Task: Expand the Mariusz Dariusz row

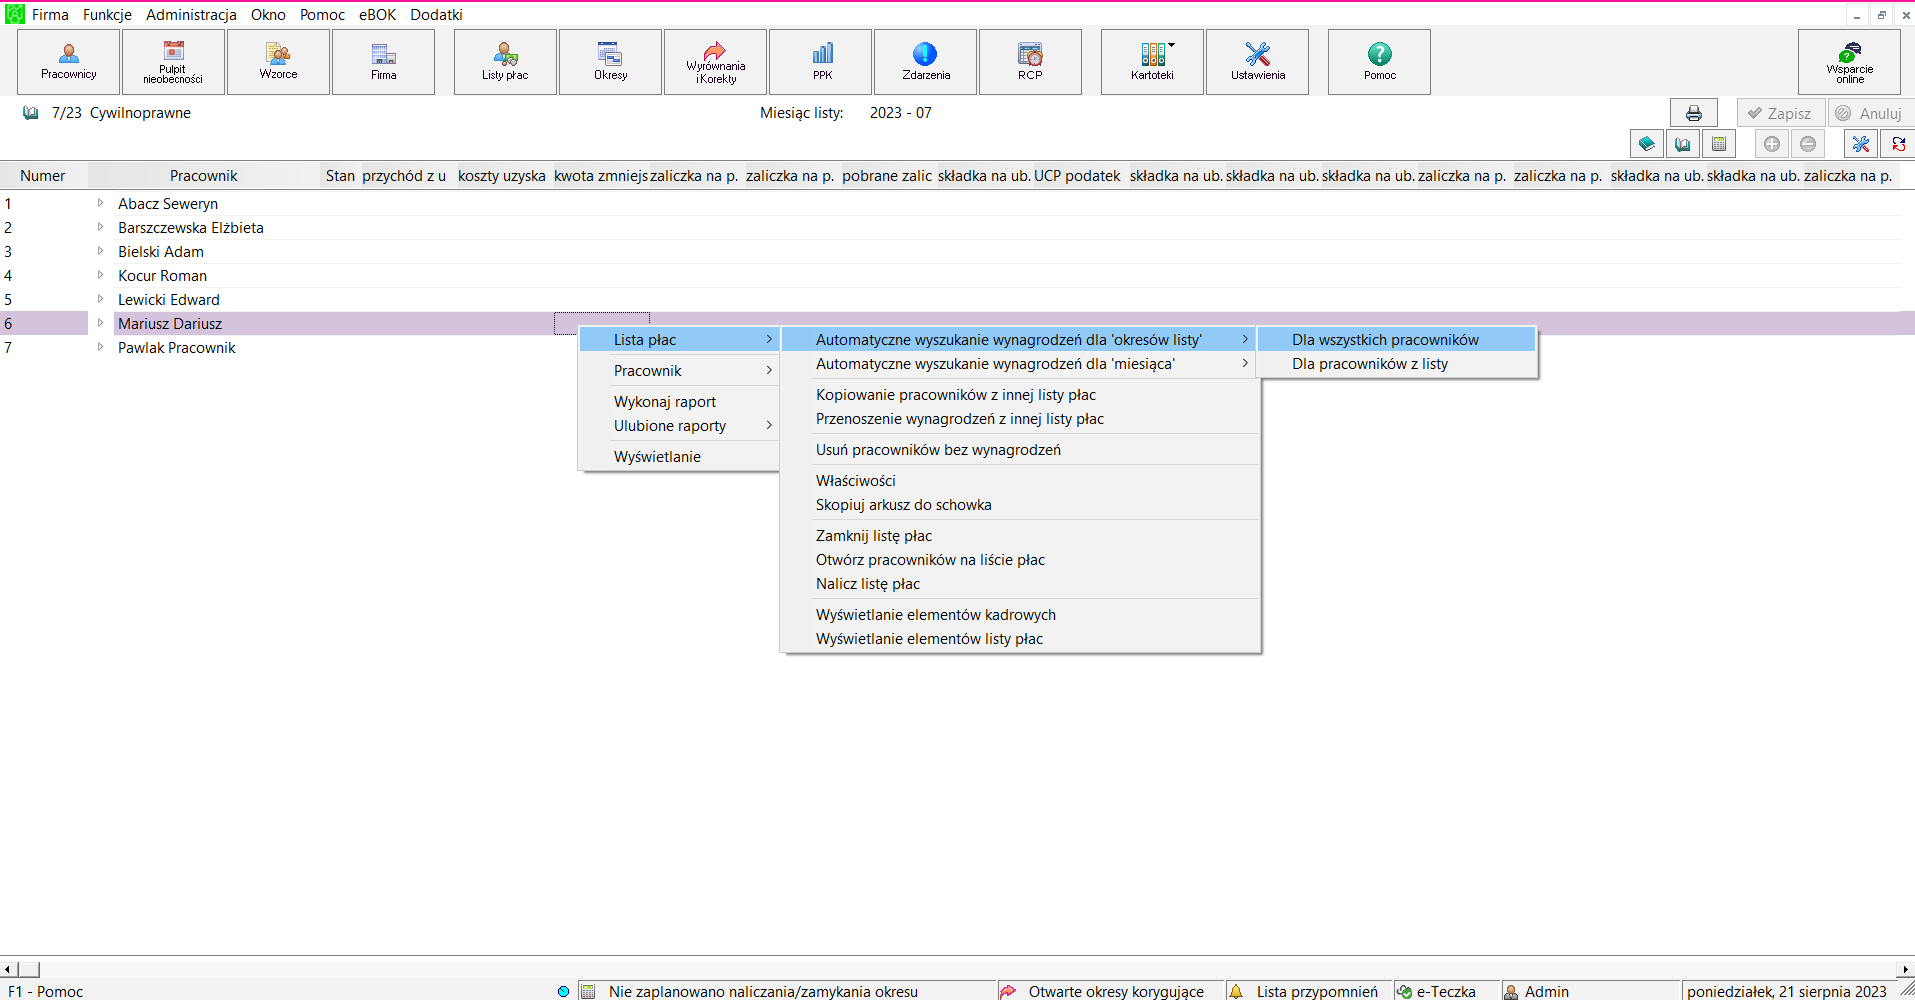Action: (x=100, y=323)
